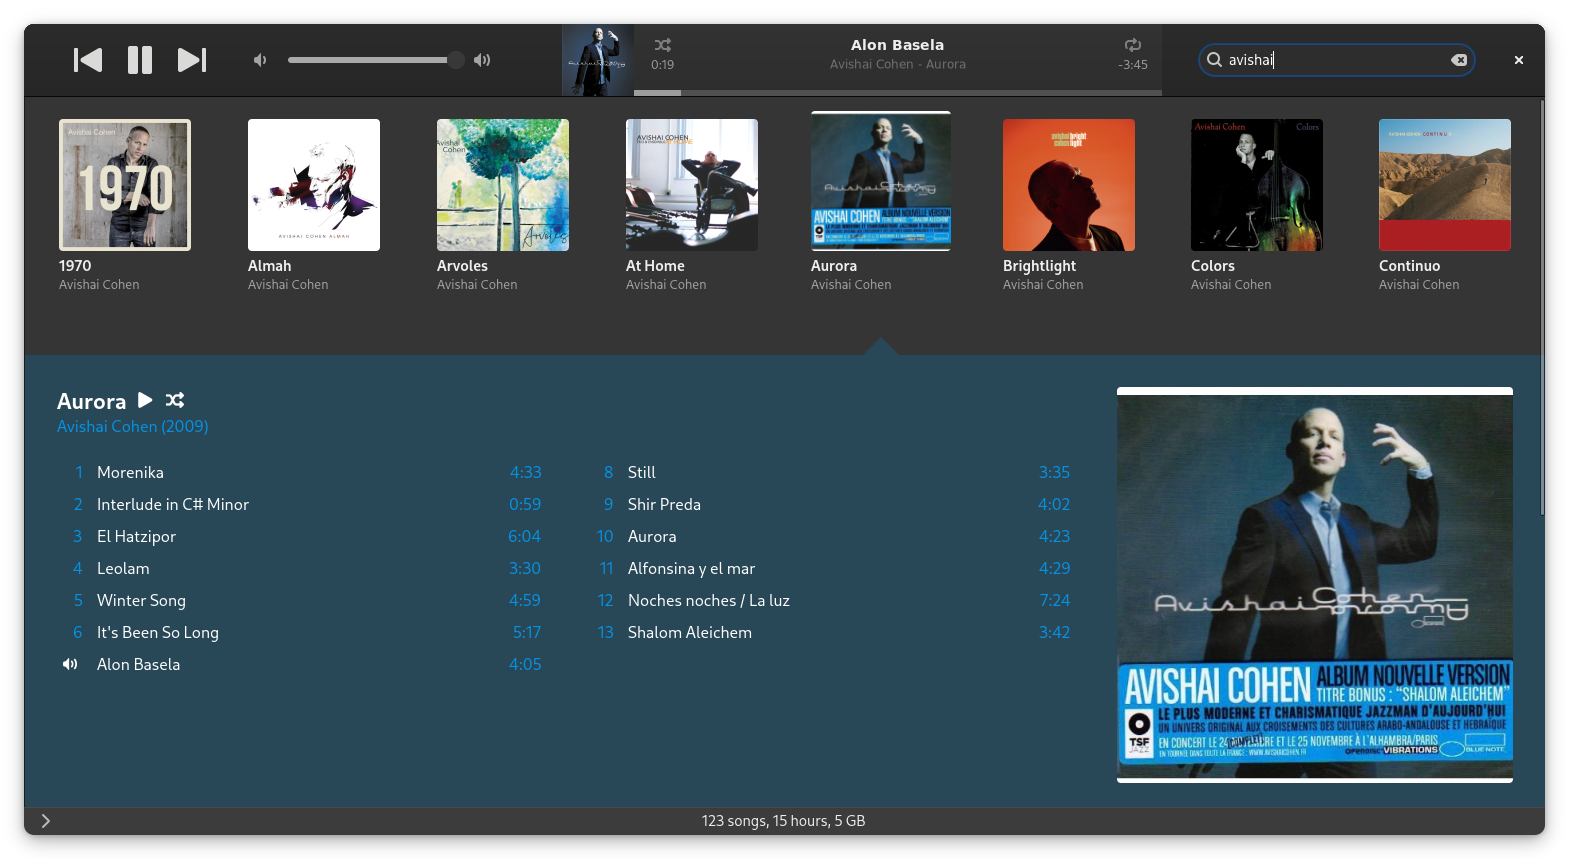Play track 8 Still
Screen dimensions: 1569x859
click(831, 472)
